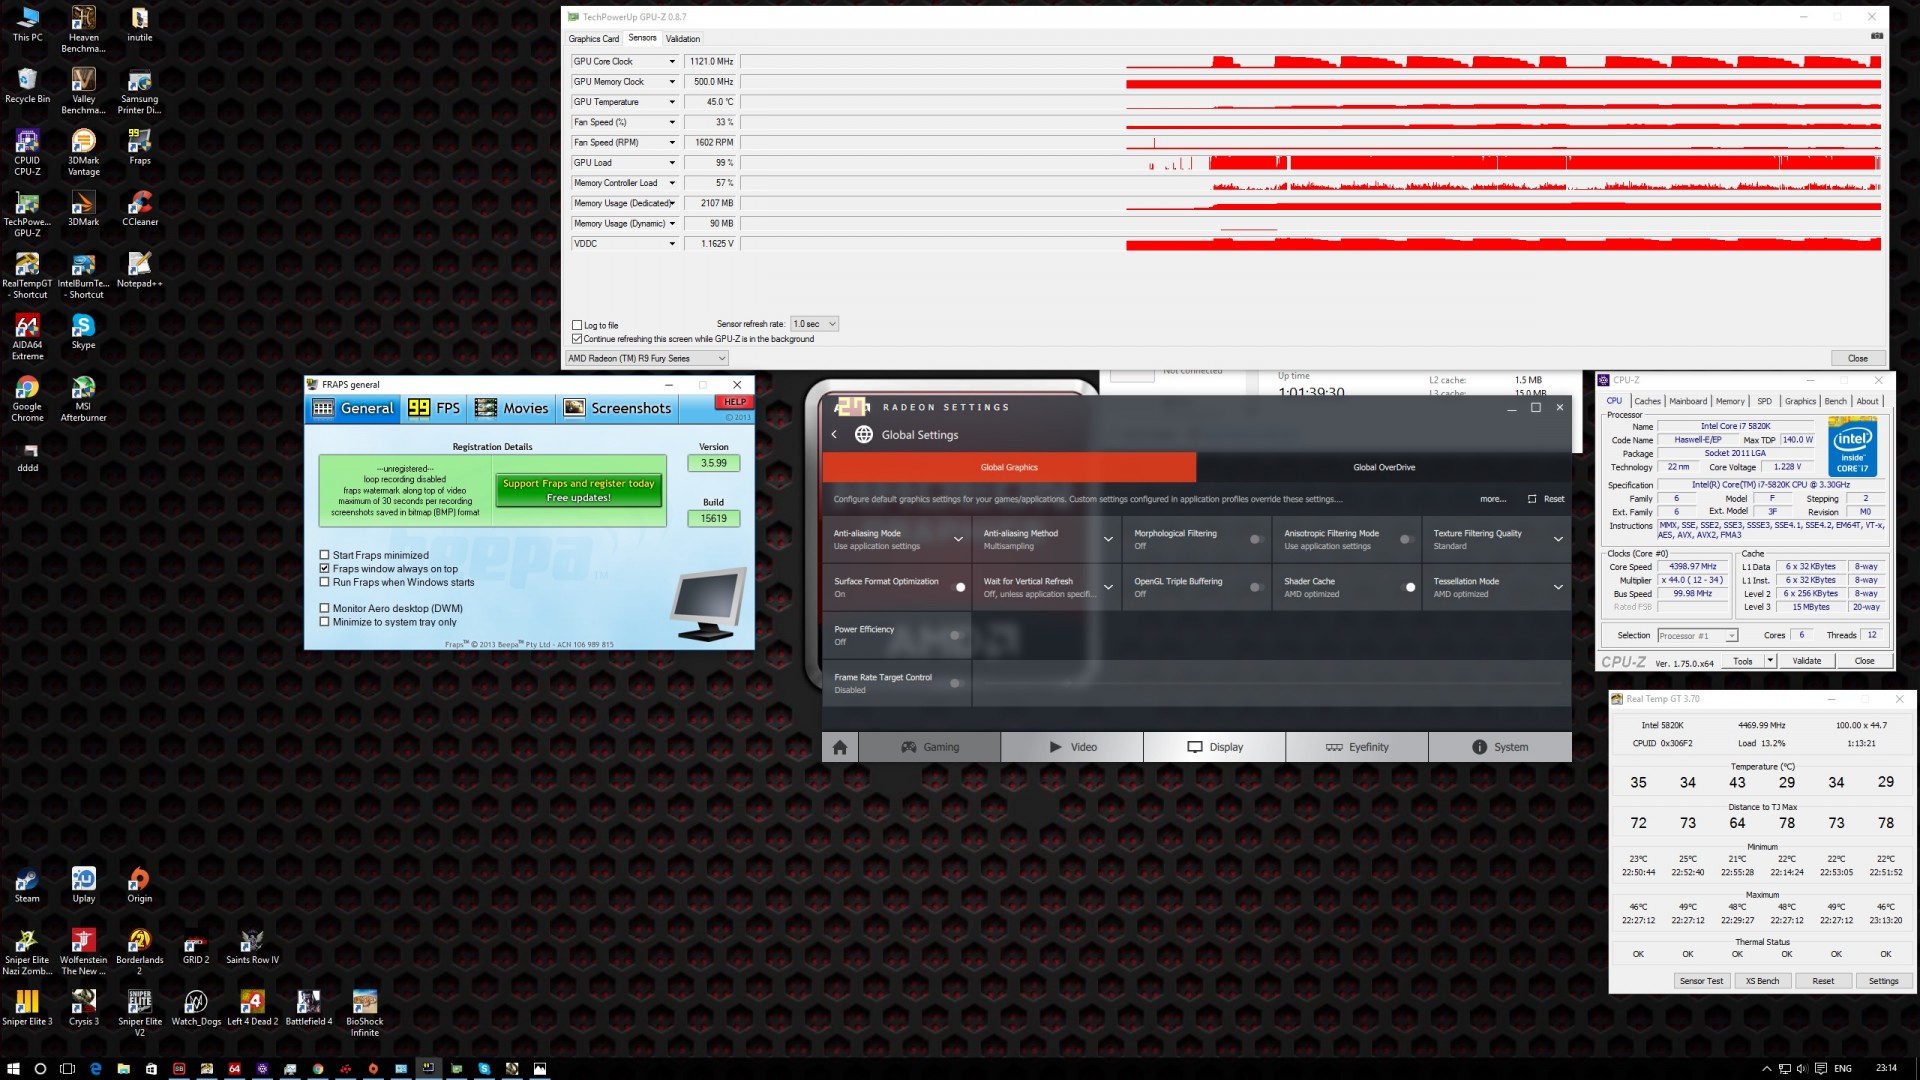Open Battlefield 4 desktop icon
Screen dimensions: 1920x1080
pos(308,1008)
